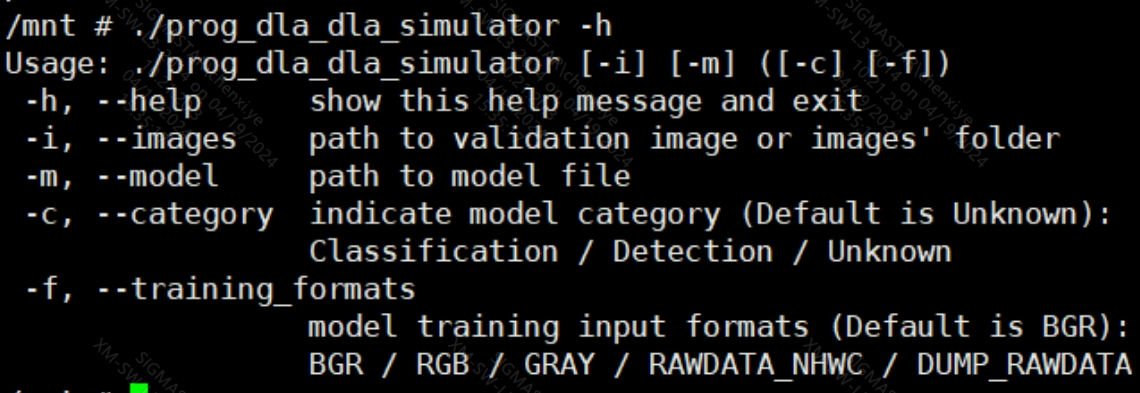Click the -m, --model option
Viewport: 1140px width, 393px height.
(121, 177)
